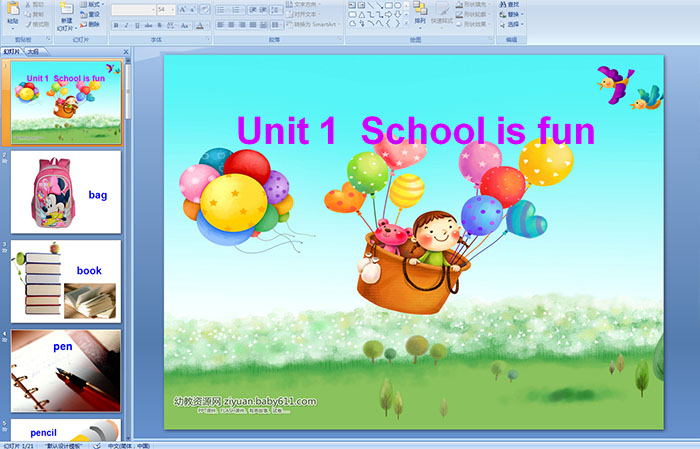Select the Format Painter (格式刷) brush
Viewport: 700px width, 449px height.
coord(37,24)
